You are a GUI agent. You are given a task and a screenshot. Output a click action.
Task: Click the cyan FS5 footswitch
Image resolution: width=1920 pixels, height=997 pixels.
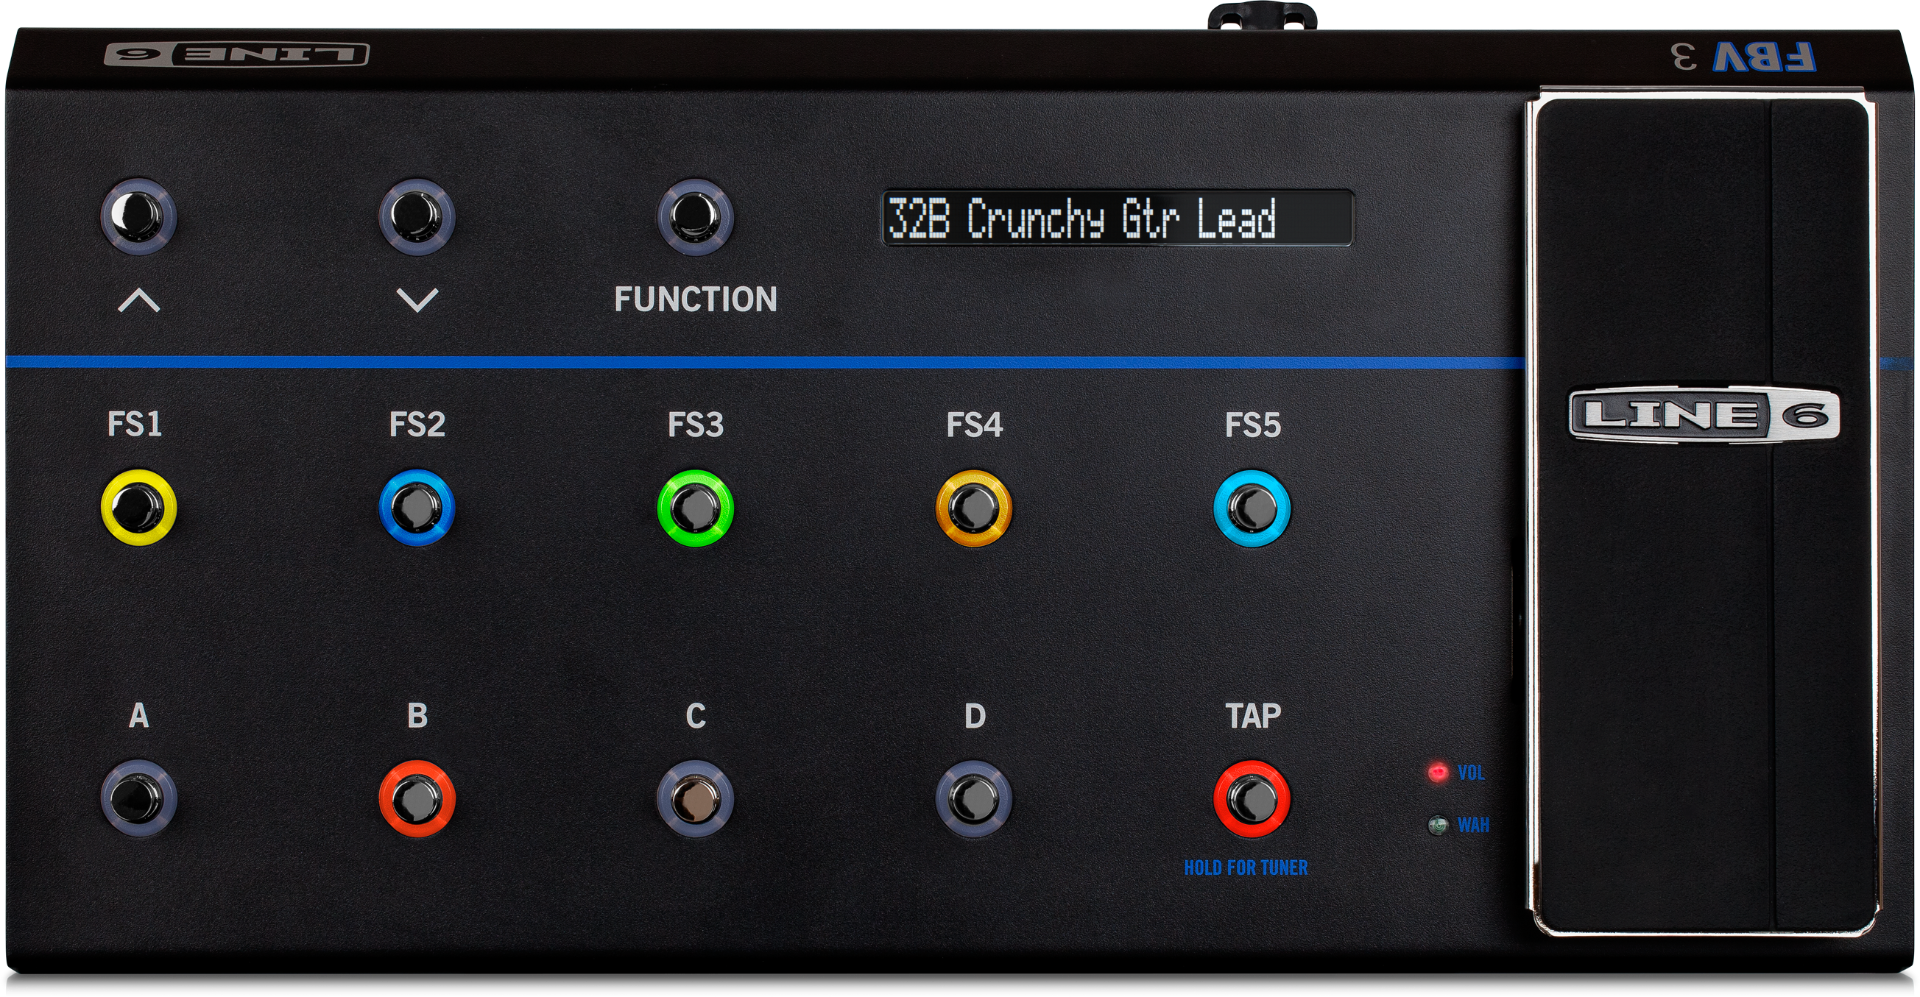(x=1252, y=508)
